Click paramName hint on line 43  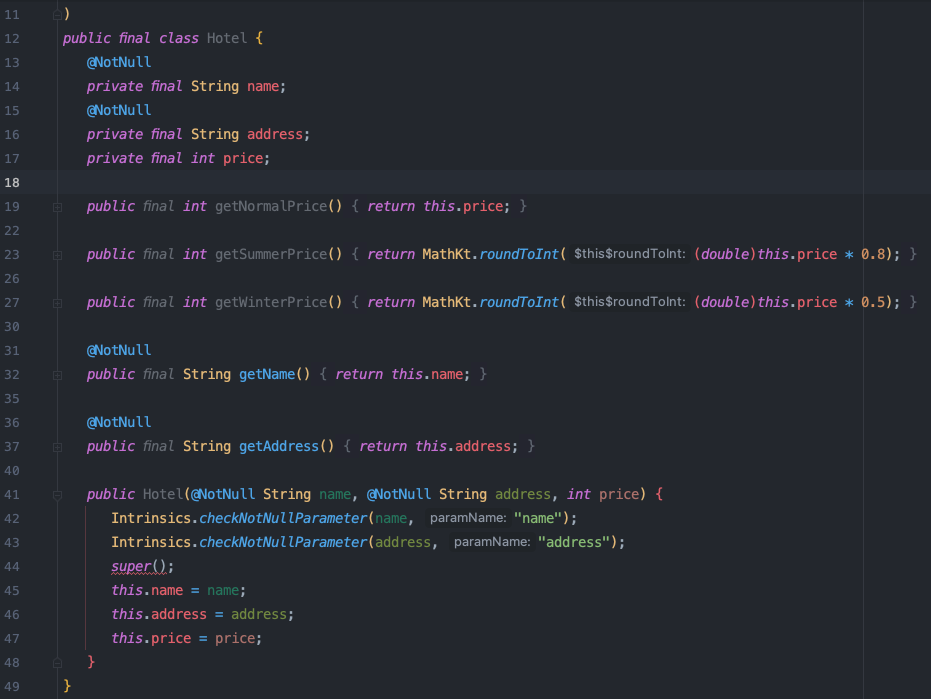[492, 542]
